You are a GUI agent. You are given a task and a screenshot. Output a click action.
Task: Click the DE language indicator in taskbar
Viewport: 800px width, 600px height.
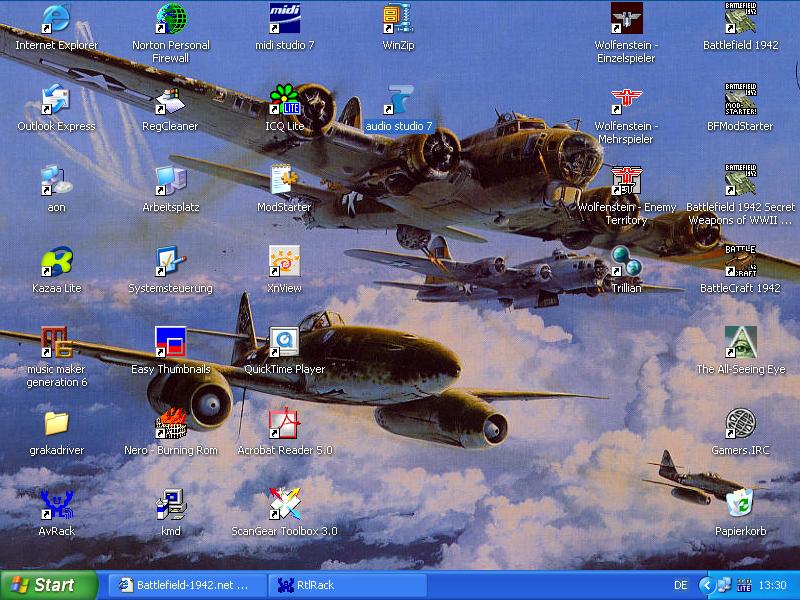click(x=681, y=585)
